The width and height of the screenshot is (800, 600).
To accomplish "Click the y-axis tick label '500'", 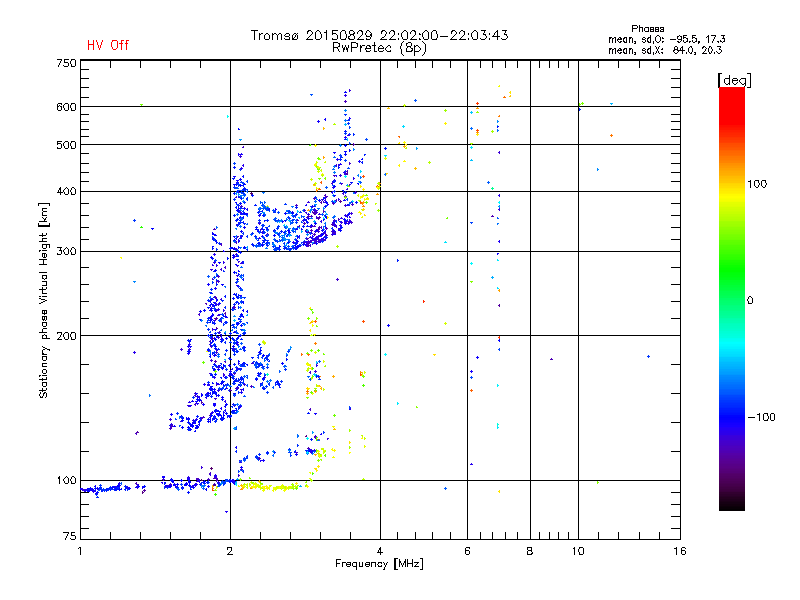I will pyautogui.click(x=66, y=145).
